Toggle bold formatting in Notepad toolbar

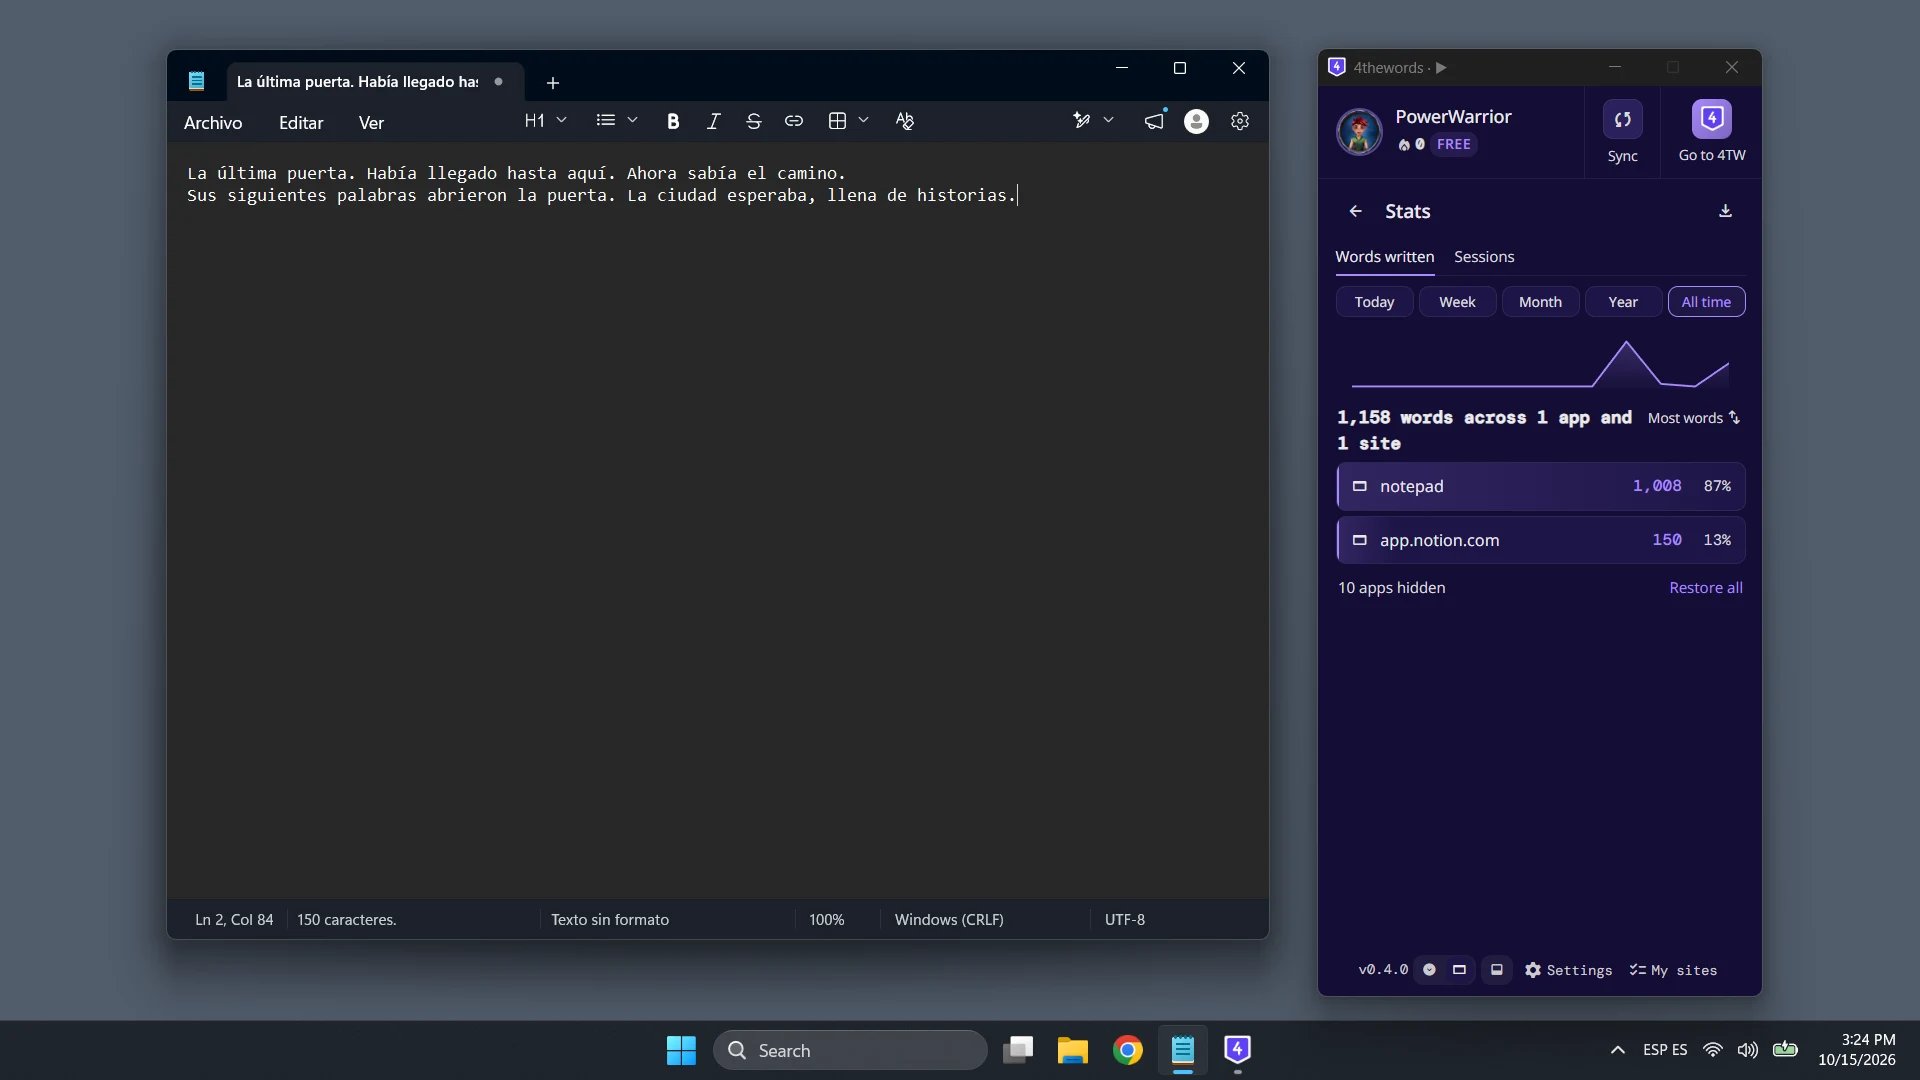click(x=673, y=121)
